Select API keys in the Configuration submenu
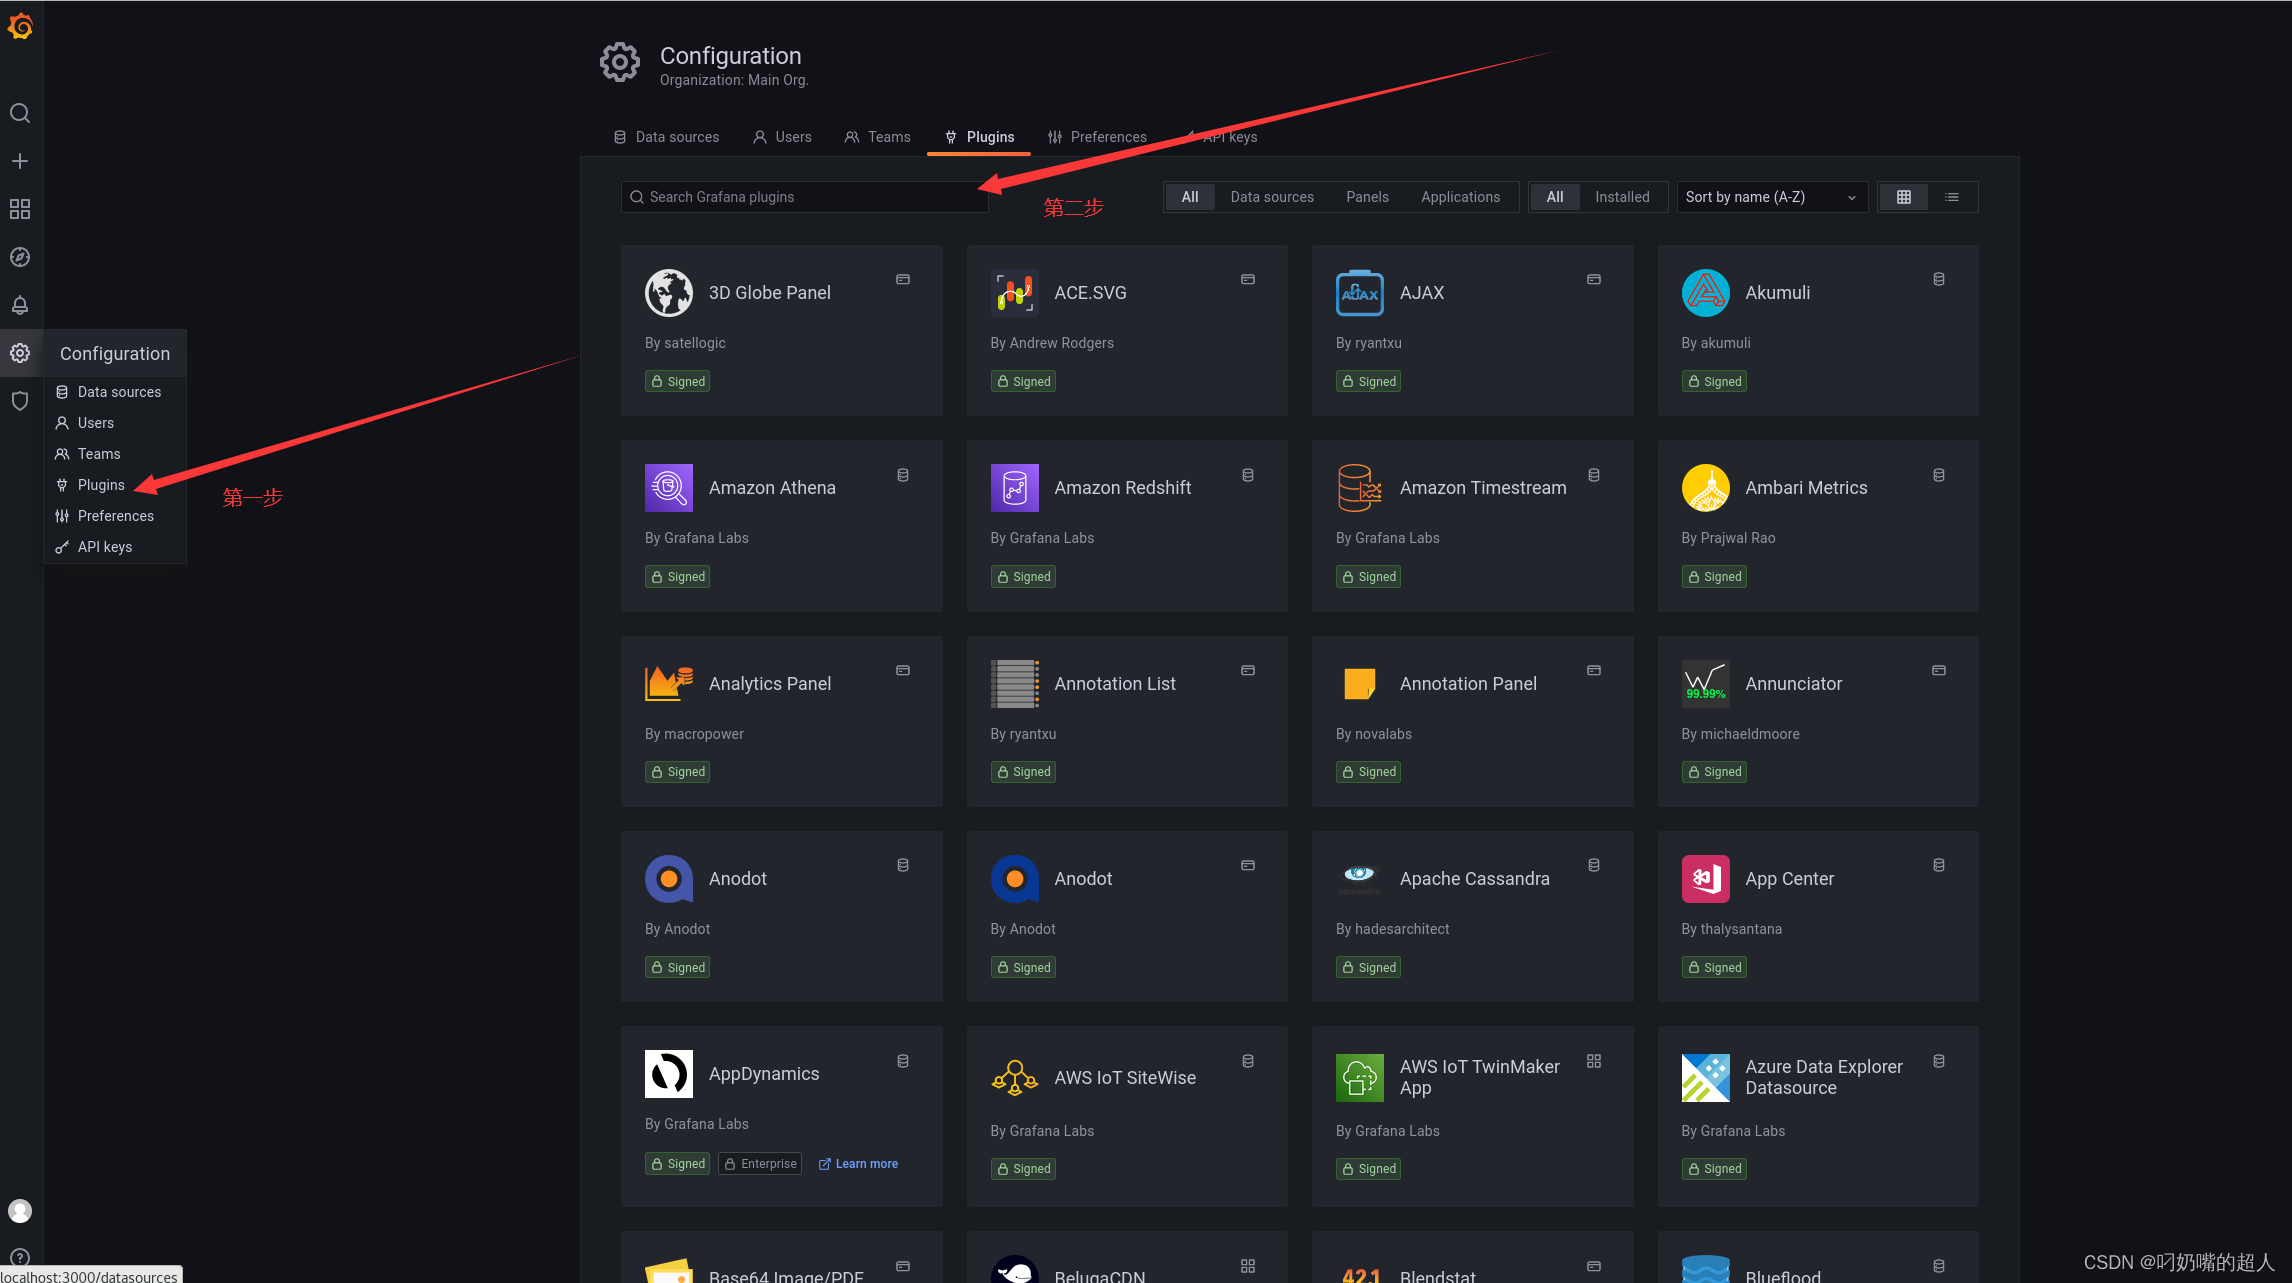Screen dimensions: 2292x1283 tap(103, 547)
